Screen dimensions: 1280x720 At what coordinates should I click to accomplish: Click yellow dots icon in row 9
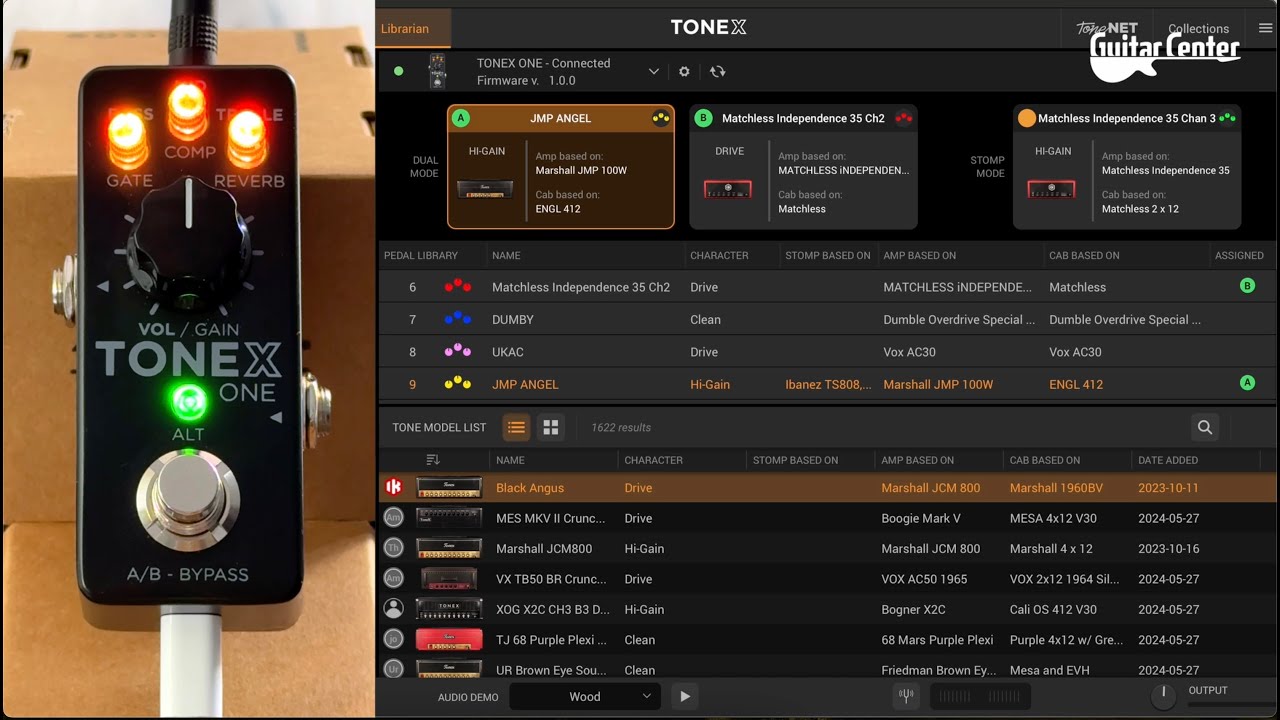[x=458, y=383]
